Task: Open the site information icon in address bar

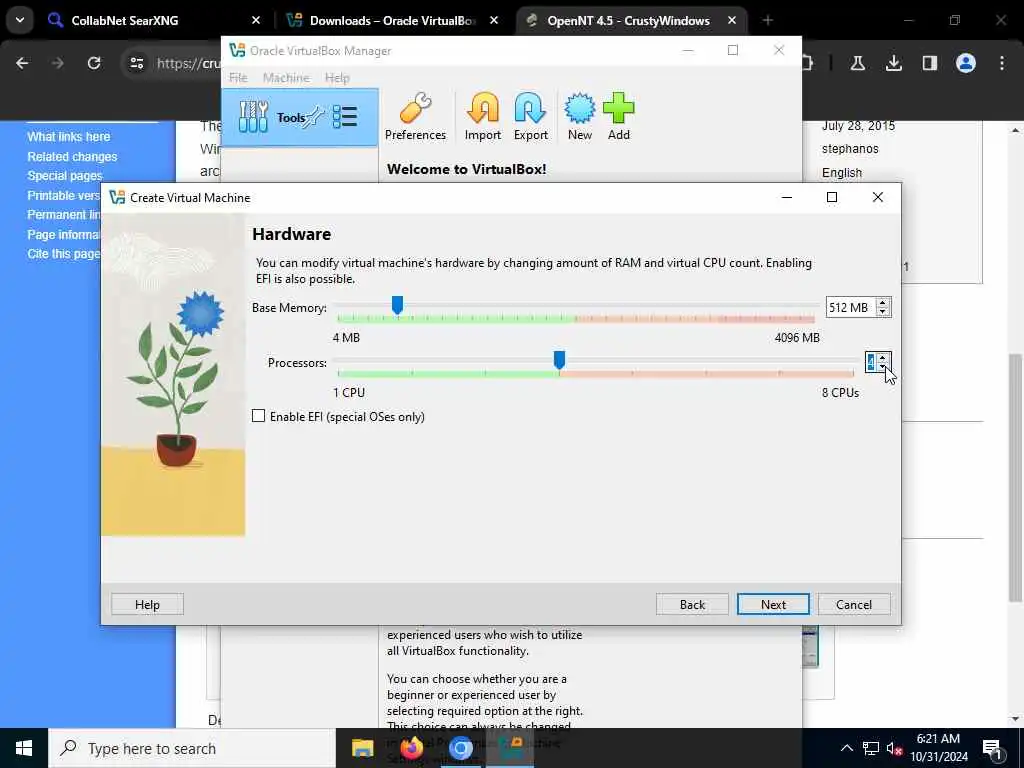Action: (x=136, y=63)
